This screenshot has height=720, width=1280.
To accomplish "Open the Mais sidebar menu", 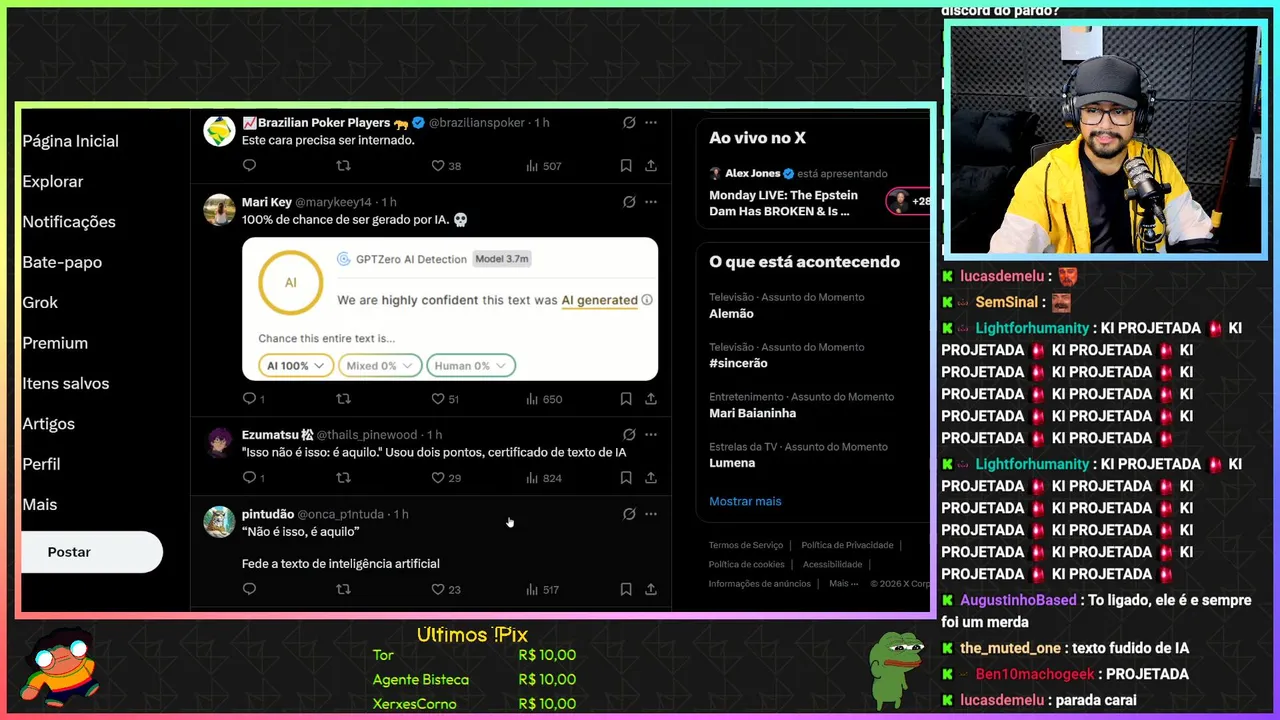I will 40,505.
